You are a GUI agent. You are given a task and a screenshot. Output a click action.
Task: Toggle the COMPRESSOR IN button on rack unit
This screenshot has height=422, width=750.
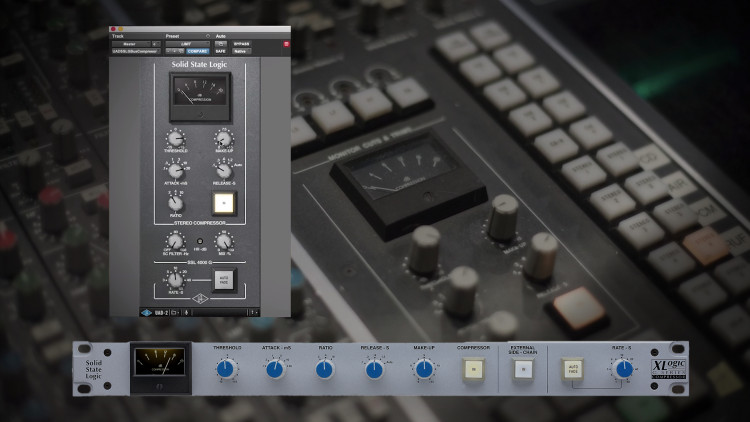tap(474, 369)
